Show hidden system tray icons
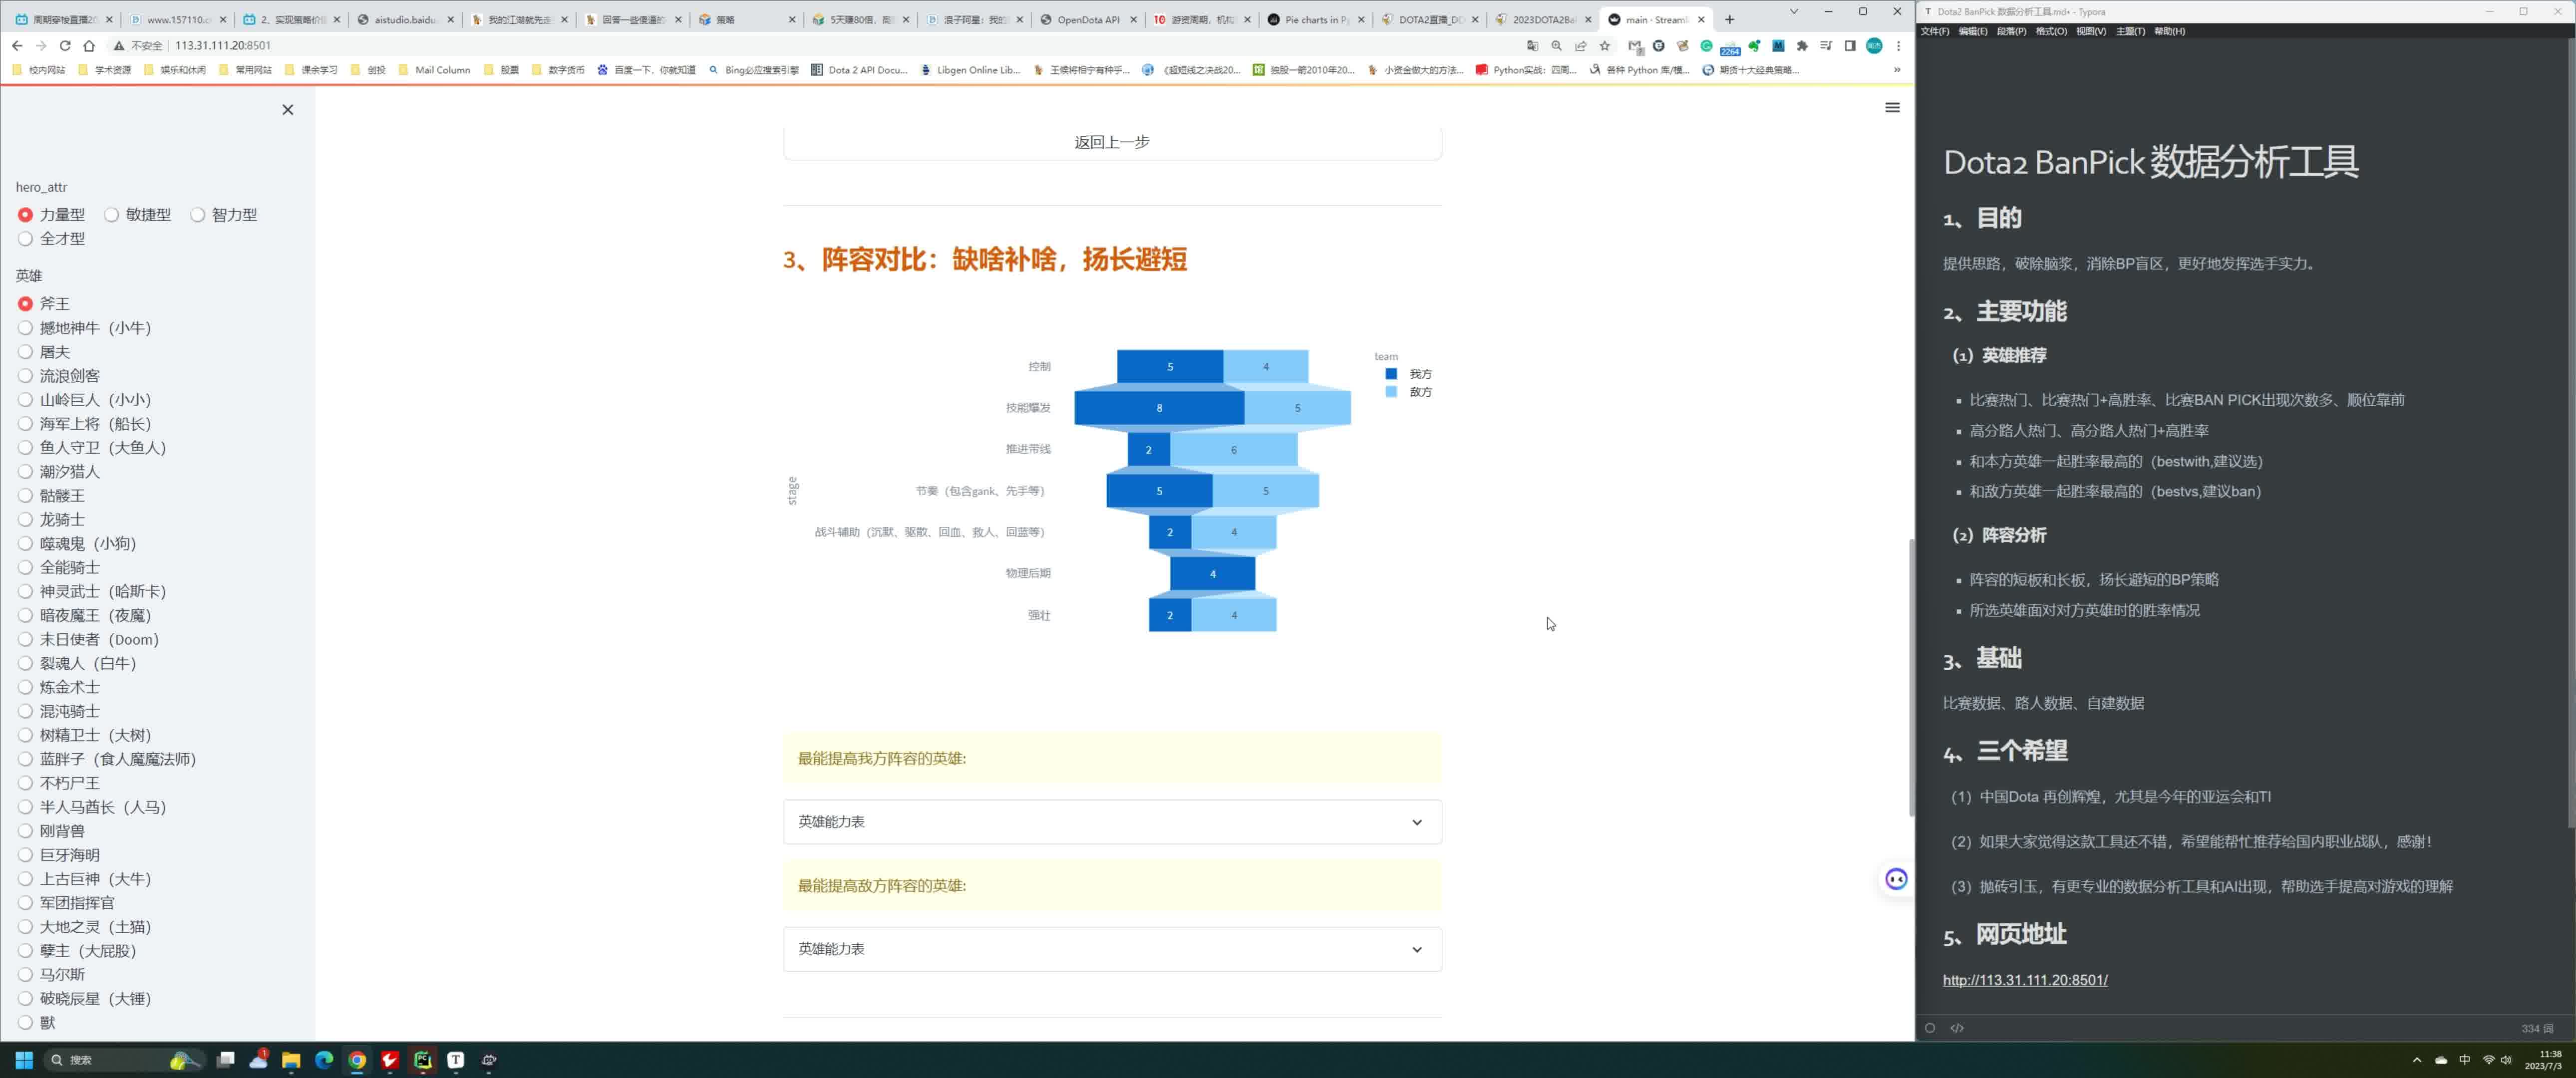2576x1078 pixels. [2417, 1060]
